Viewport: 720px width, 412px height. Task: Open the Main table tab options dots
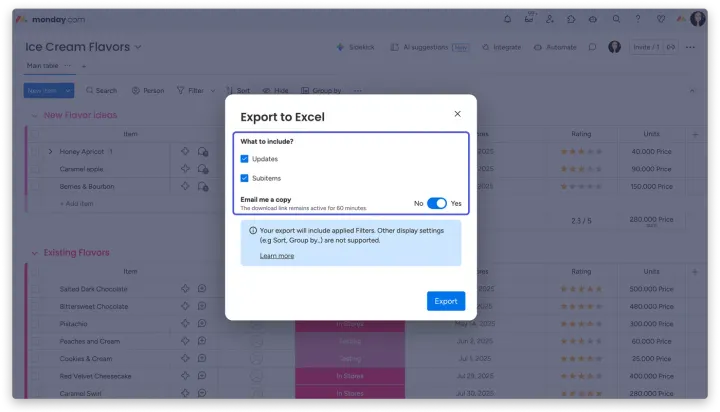(68, 66)
